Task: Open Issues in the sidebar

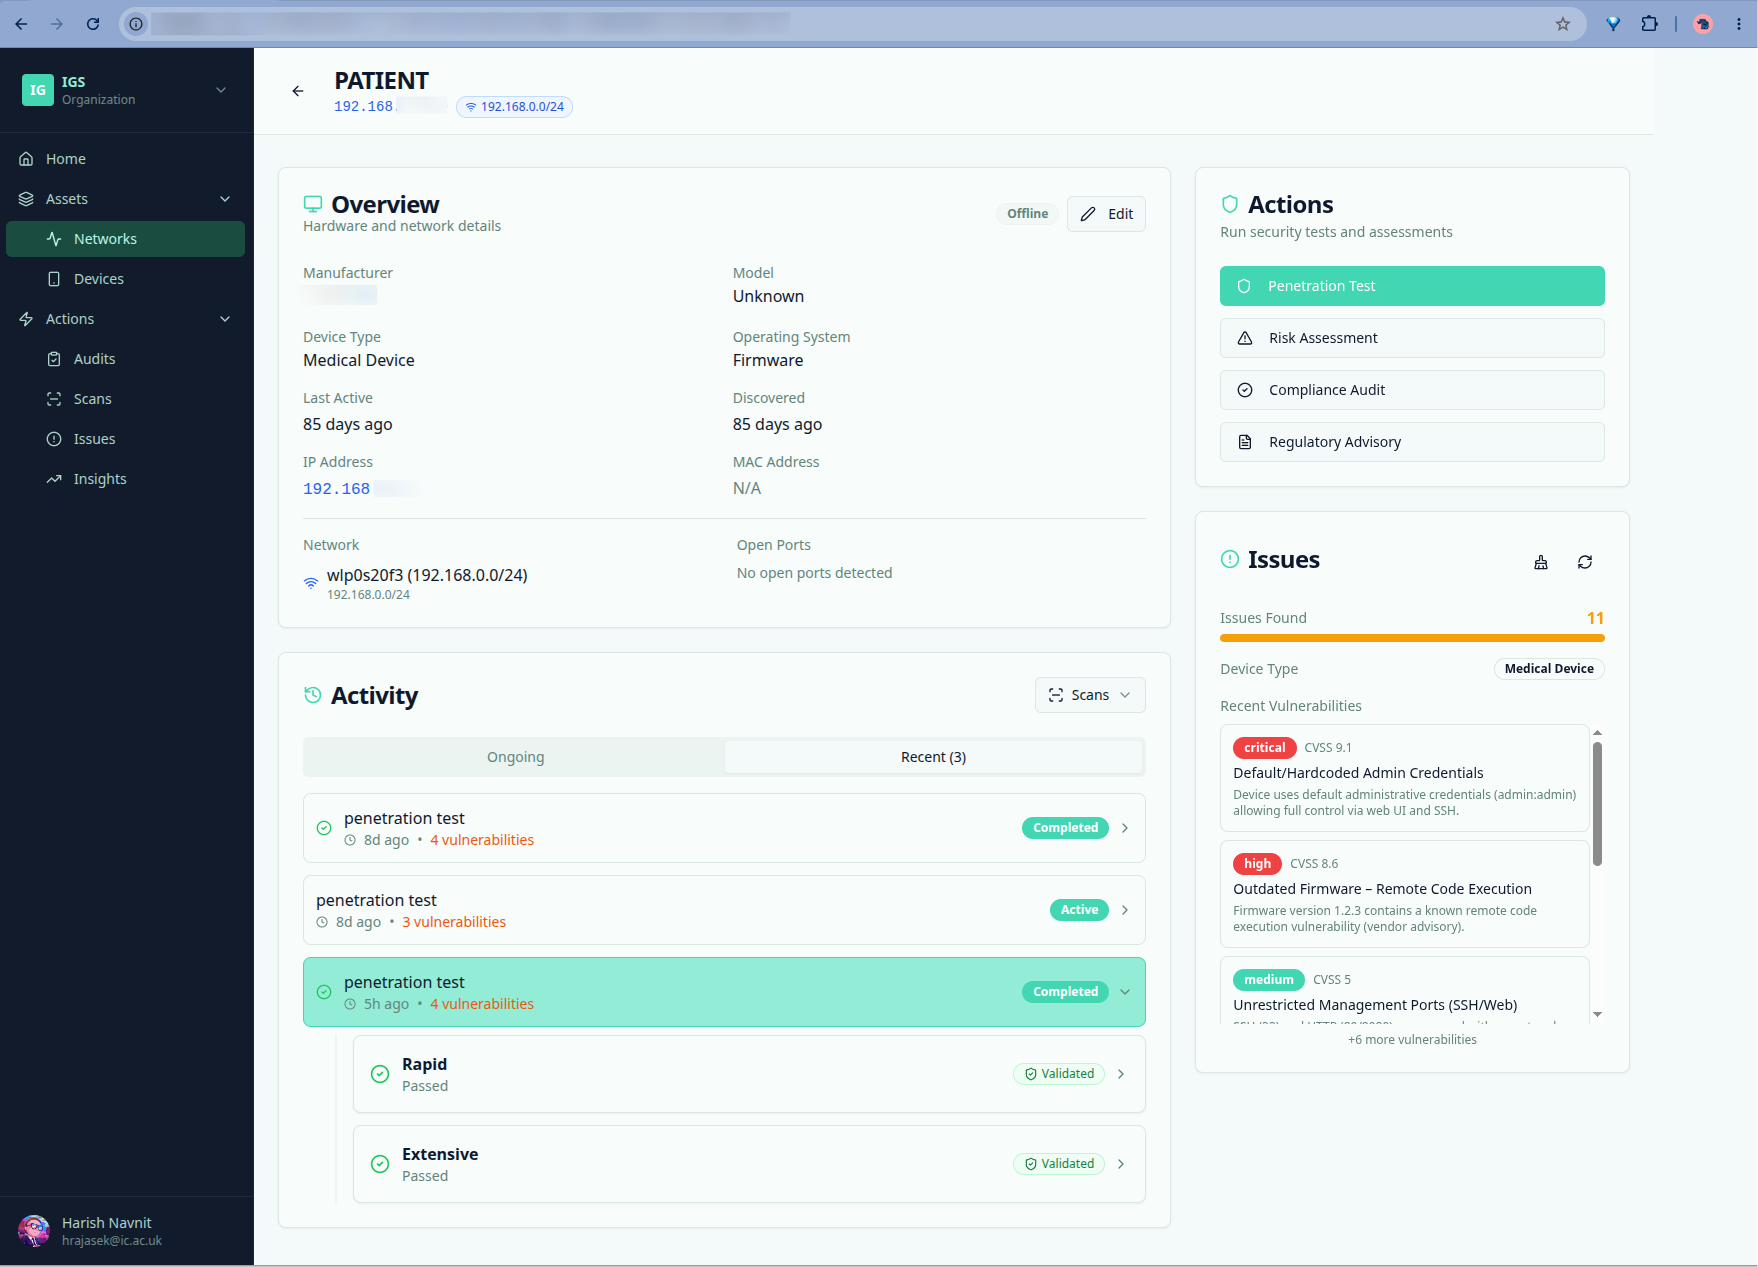Action: coord(125,439)
